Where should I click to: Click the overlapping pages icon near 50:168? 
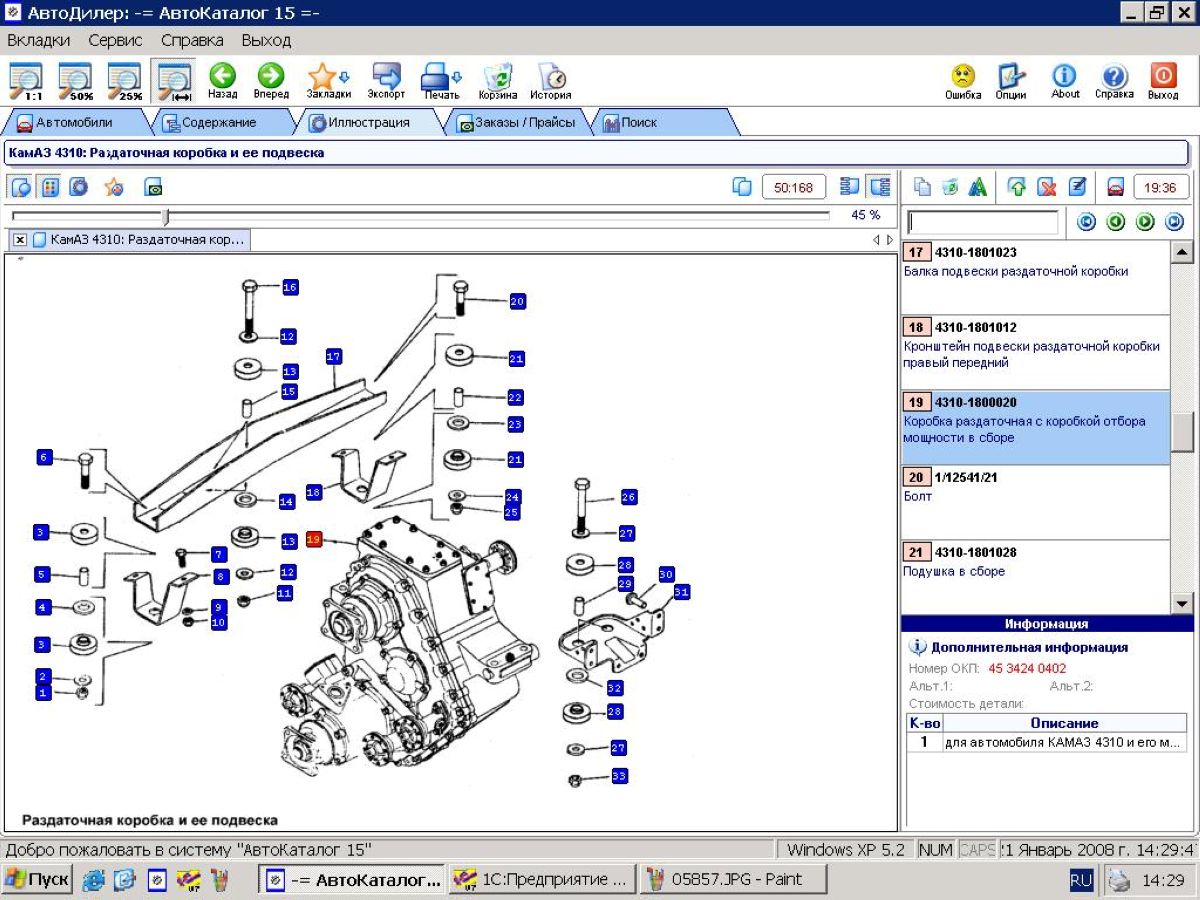point(741,186)
